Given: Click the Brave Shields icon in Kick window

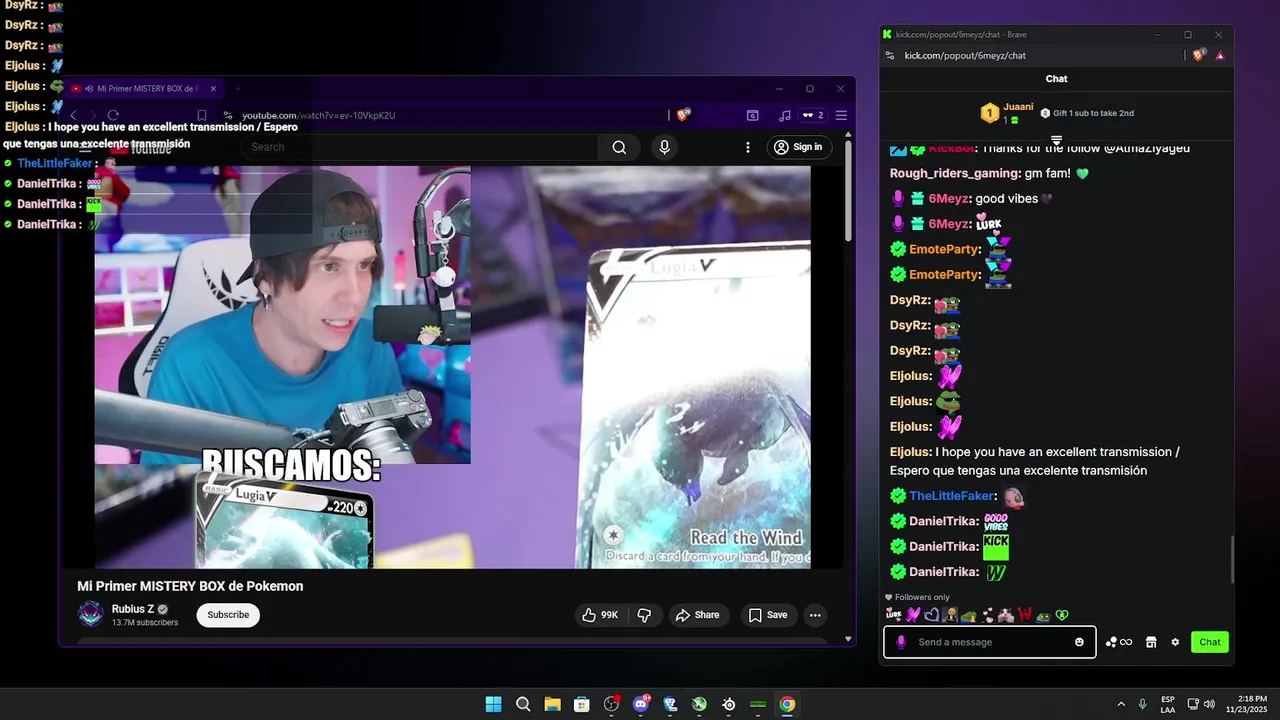Looking at the screenshot, I should [x=1199, y=55].
